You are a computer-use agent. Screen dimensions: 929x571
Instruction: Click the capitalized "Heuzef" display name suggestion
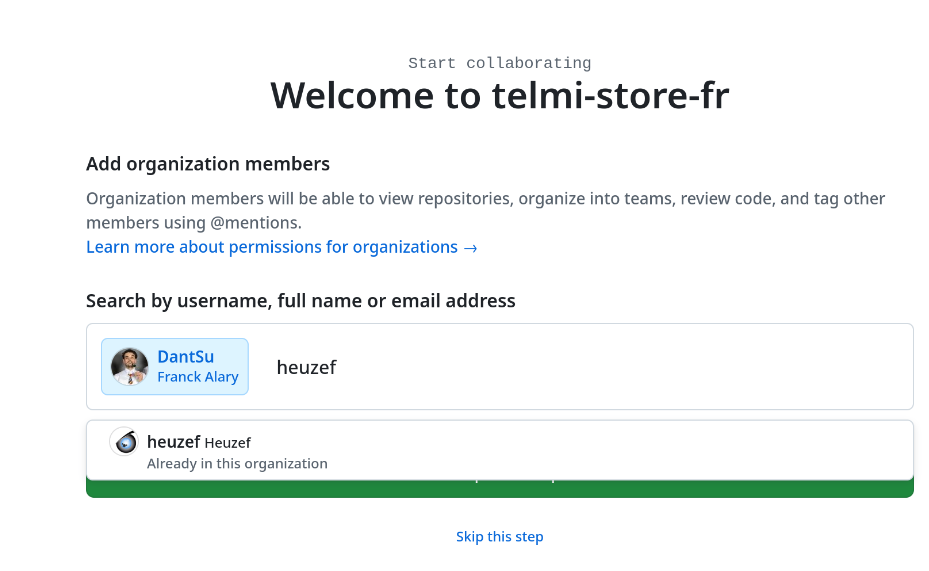[x=228, y=443]
